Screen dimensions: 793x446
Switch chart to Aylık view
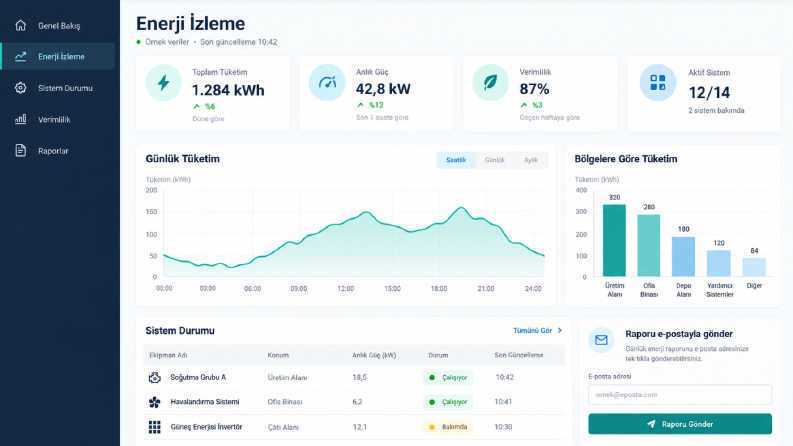(x=531, y=160)
